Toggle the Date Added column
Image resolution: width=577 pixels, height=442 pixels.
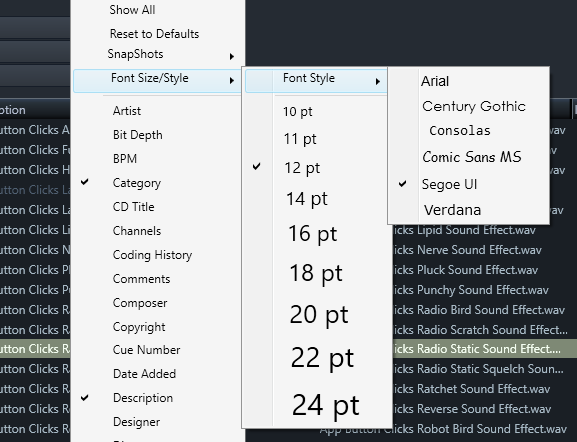[x=144, y=374]
